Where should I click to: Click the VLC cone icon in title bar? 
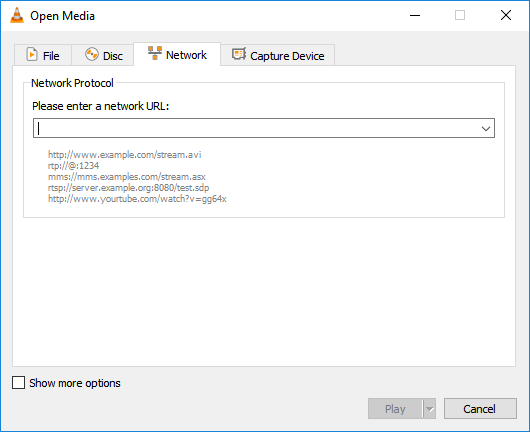pos(17,16)
